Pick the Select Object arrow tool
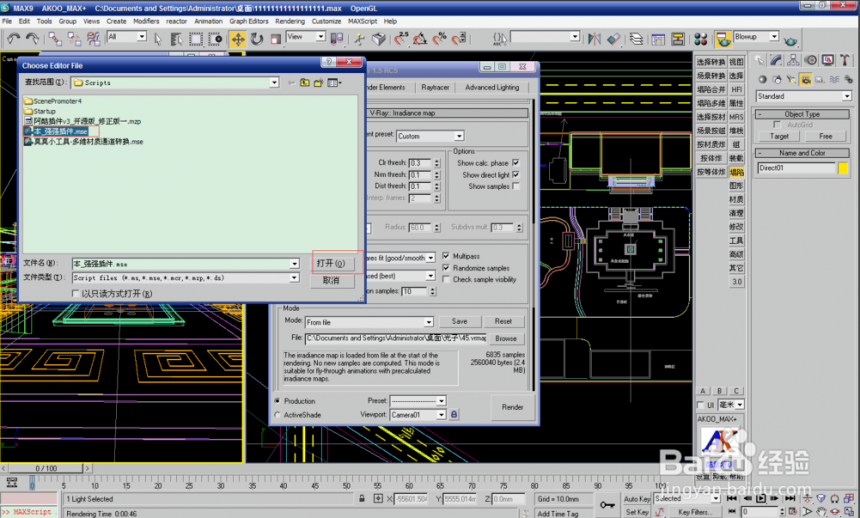The height and width of the screenshot is (518, 860). point(158,38)
